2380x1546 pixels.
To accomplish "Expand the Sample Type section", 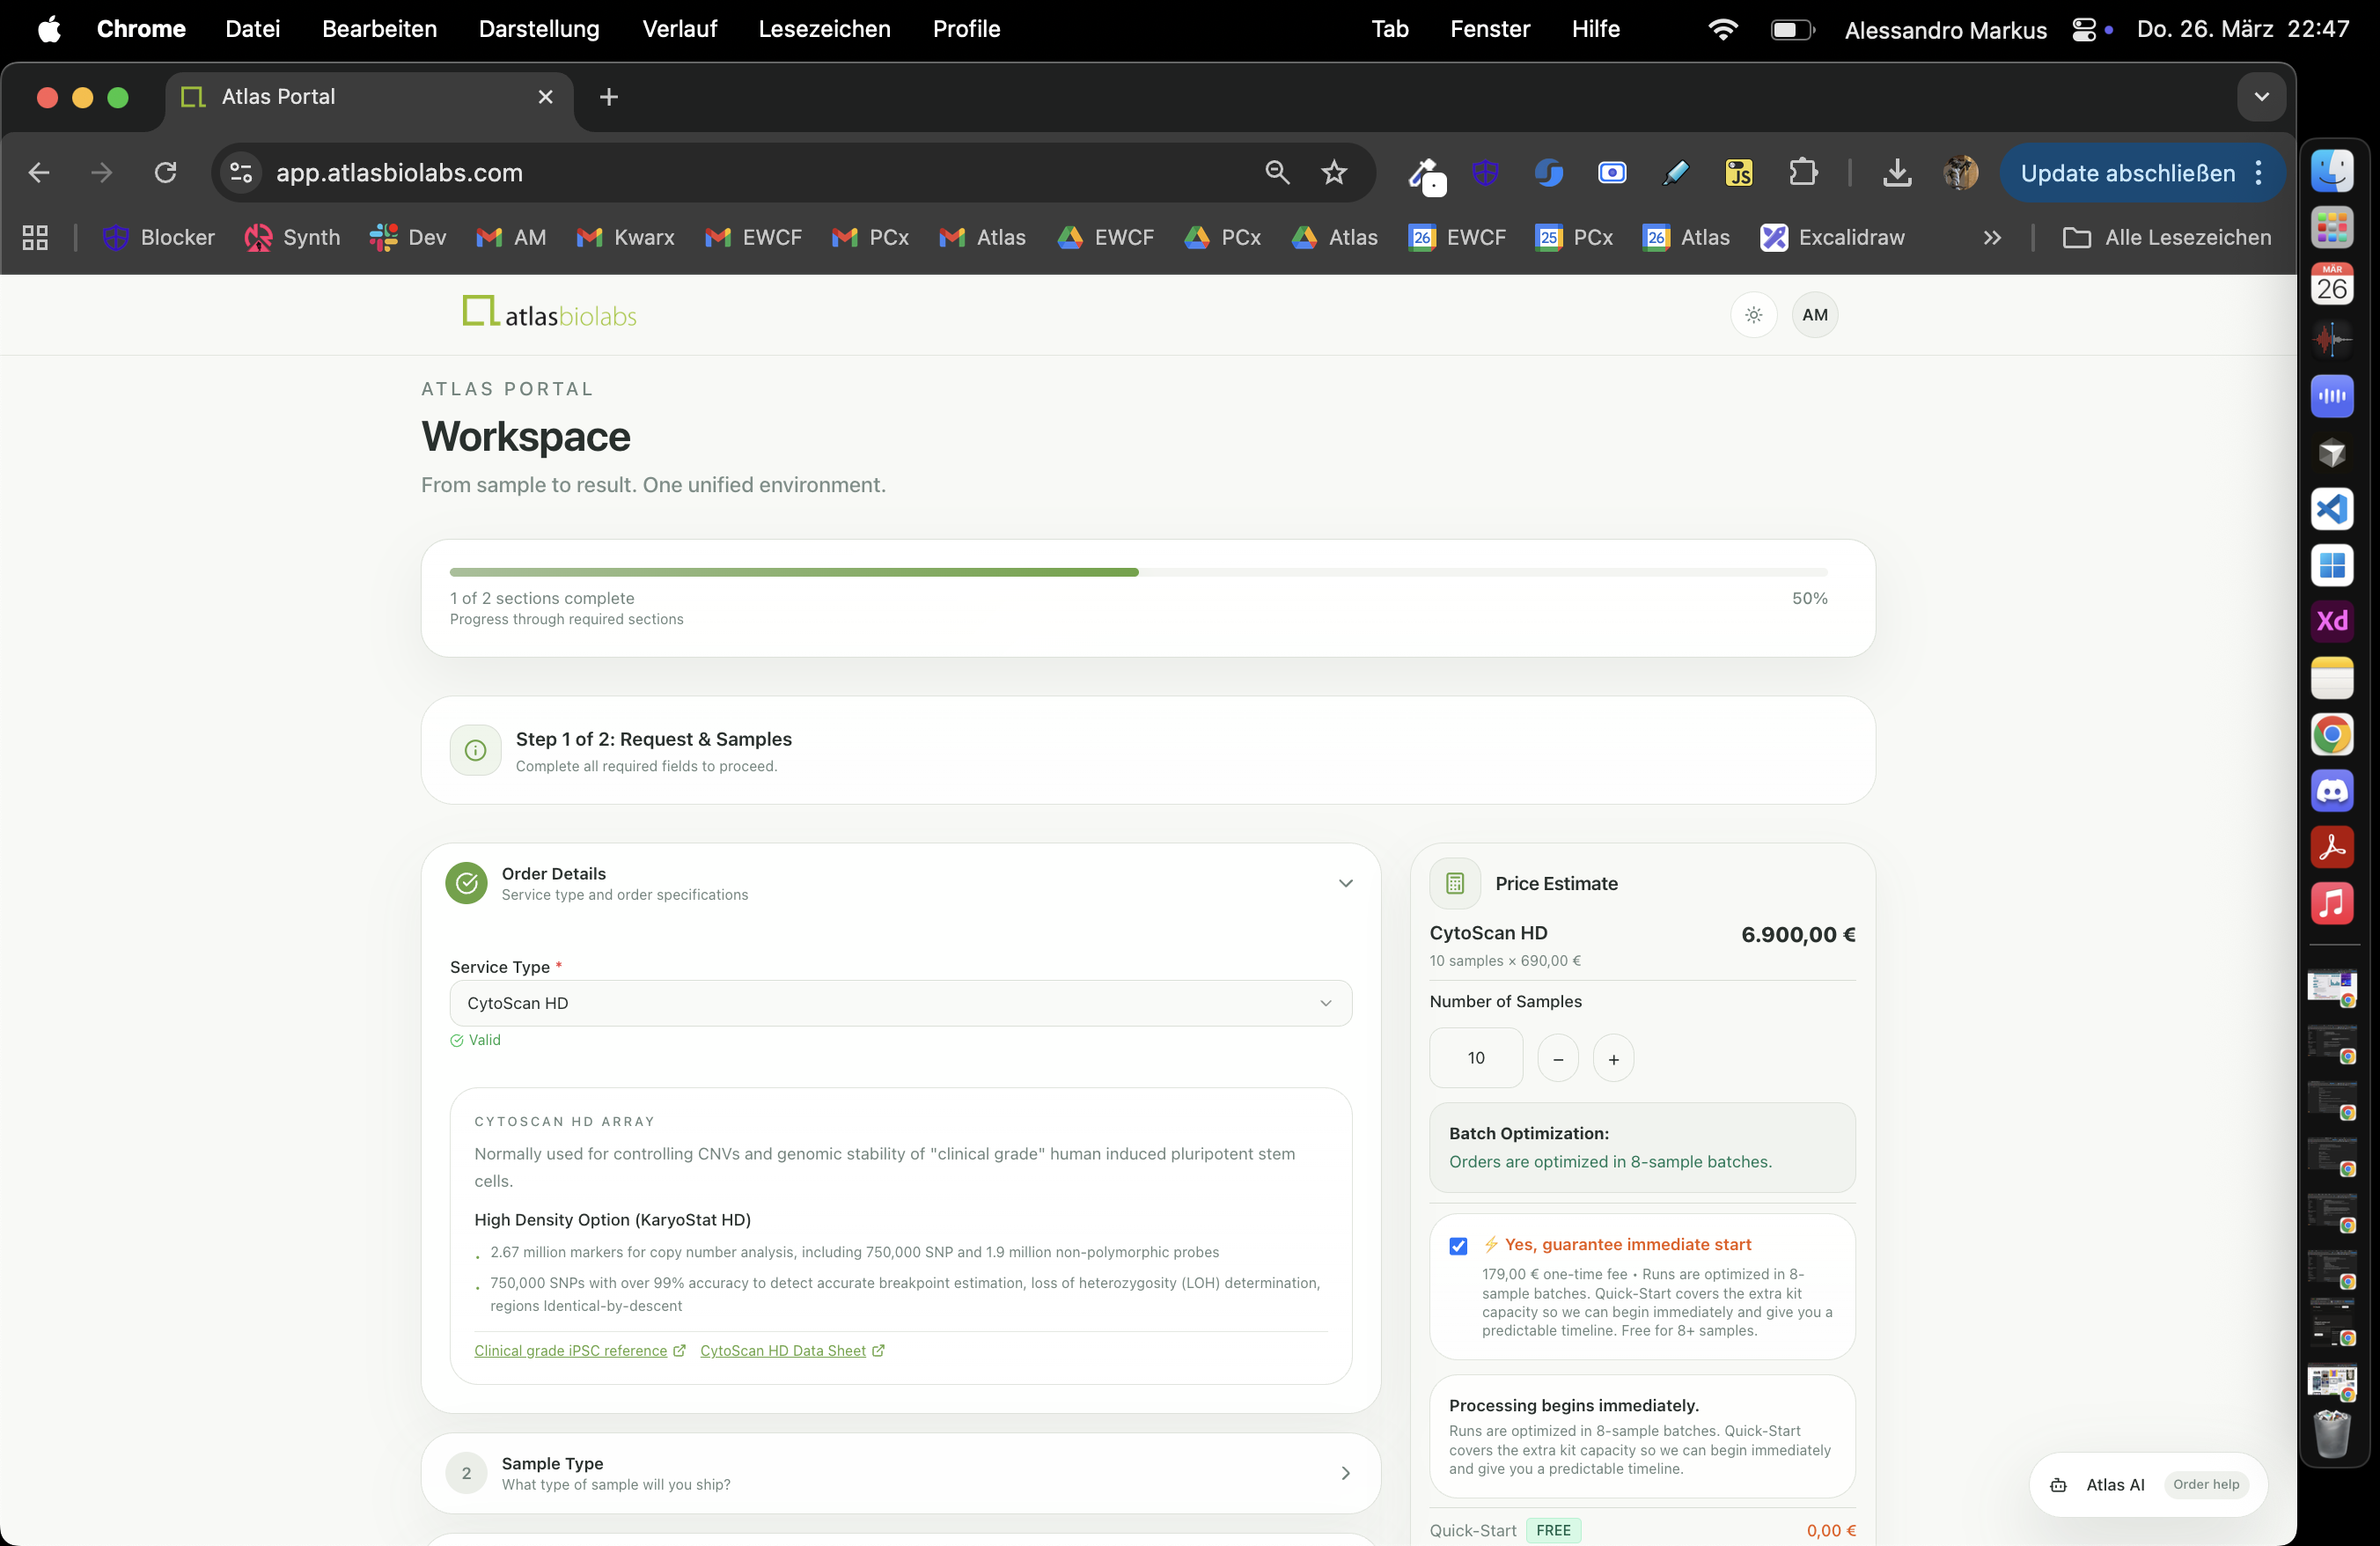I will [1345, 1473].
